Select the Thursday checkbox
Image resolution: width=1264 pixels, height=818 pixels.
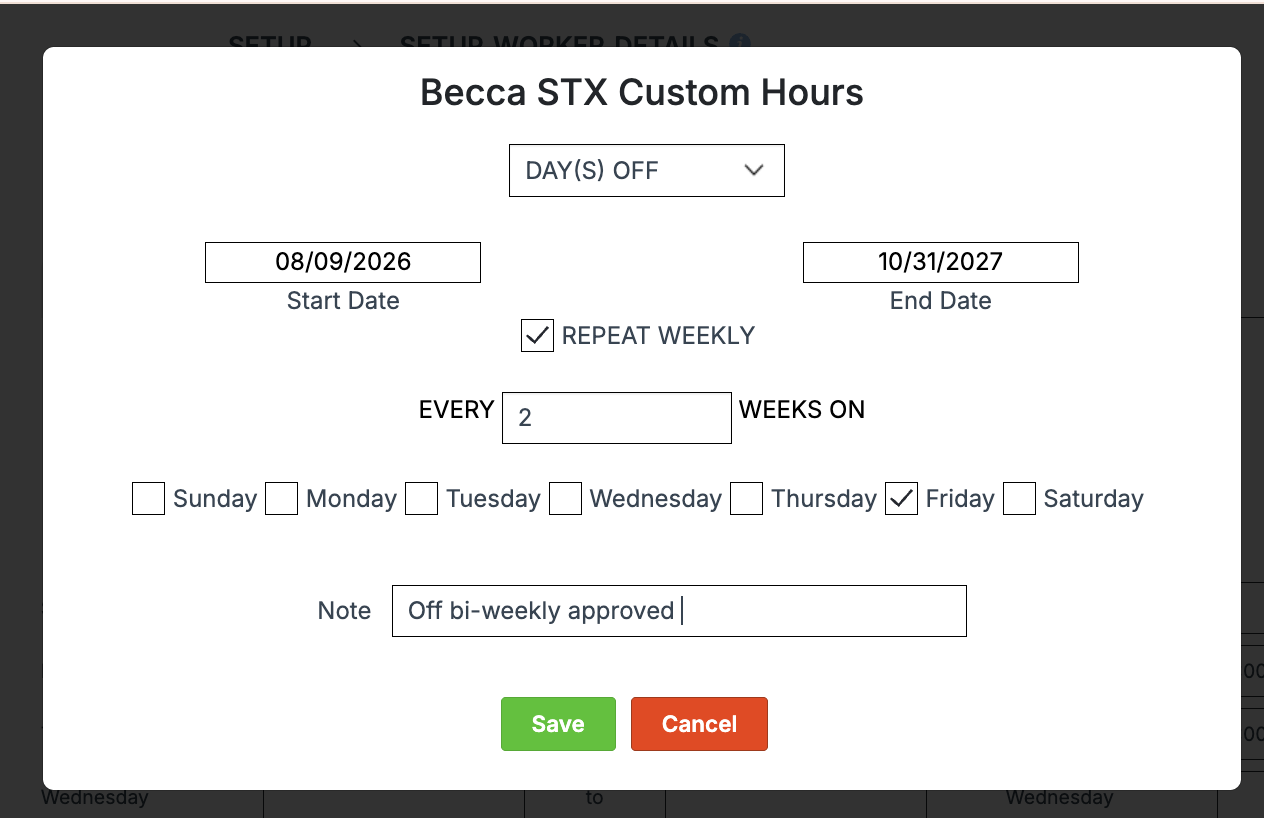pos(746,498)
